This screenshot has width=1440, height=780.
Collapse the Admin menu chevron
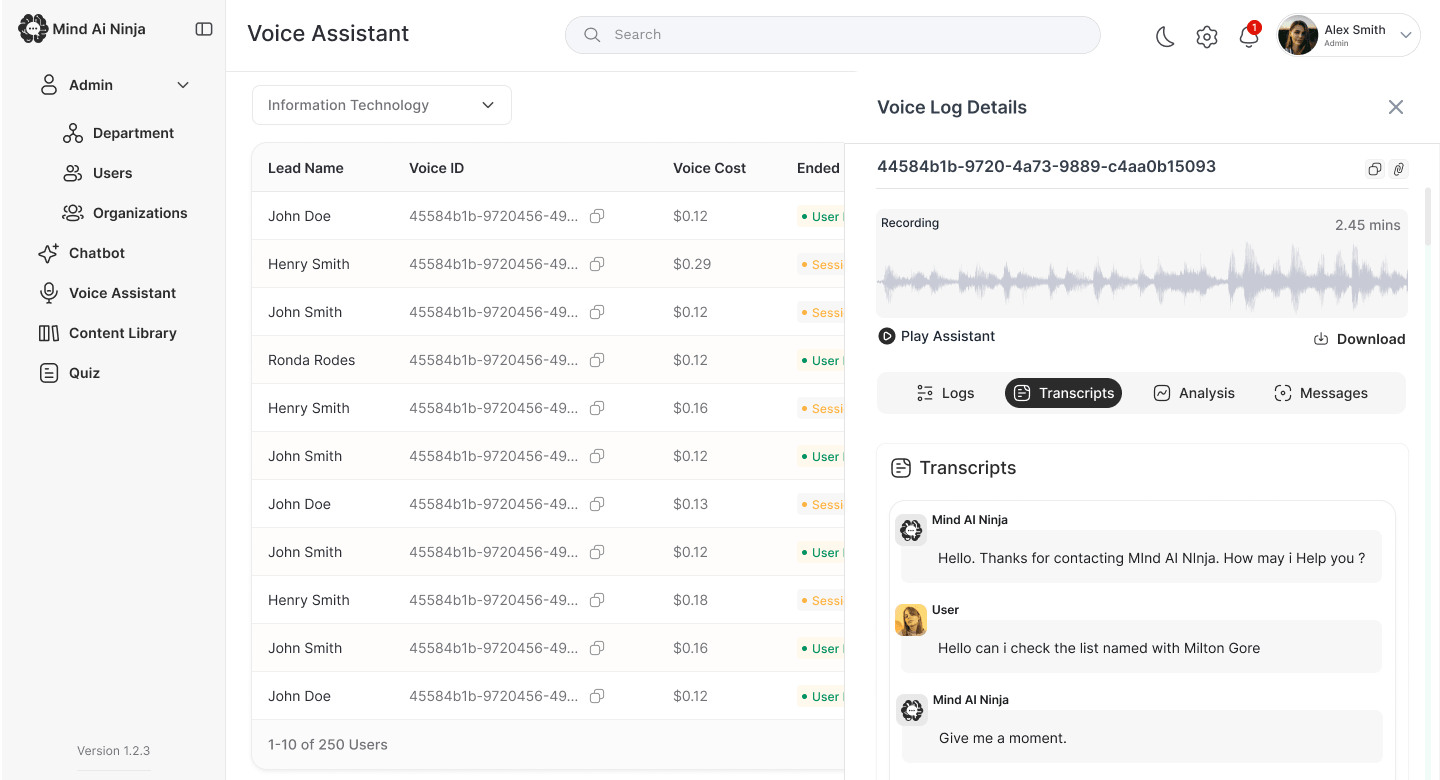click(x=183, y=85)
